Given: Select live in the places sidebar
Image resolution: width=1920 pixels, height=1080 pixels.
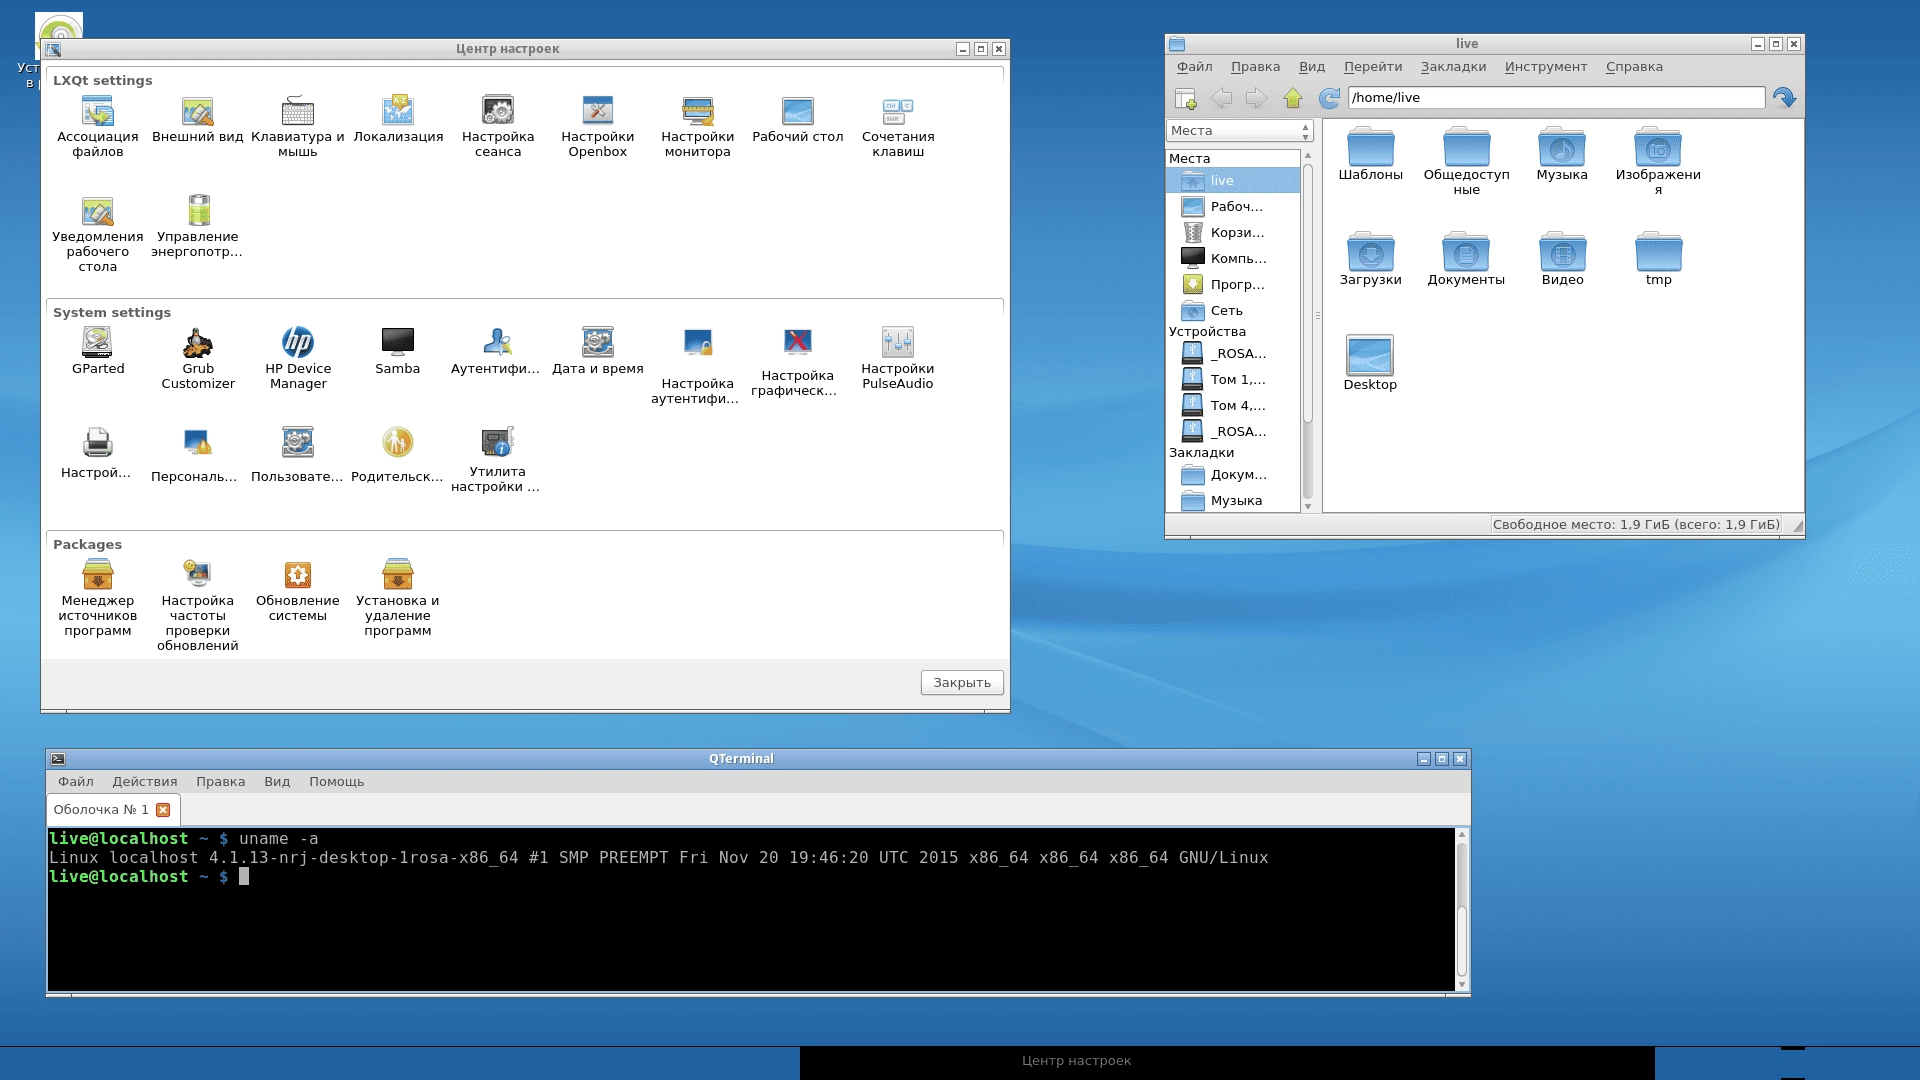Looking at the screenshot, I should [1233, 181].
